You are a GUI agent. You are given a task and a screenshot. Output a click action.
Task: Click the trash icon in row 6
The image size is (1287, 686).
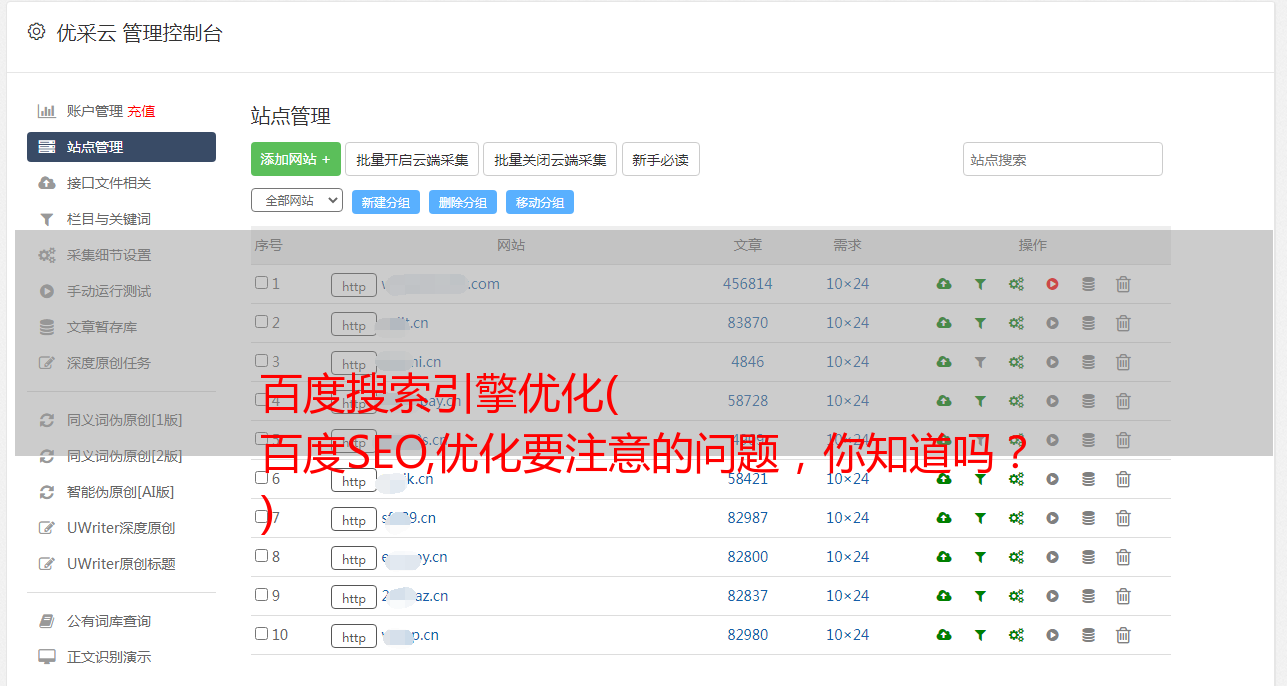(1123, 479)
